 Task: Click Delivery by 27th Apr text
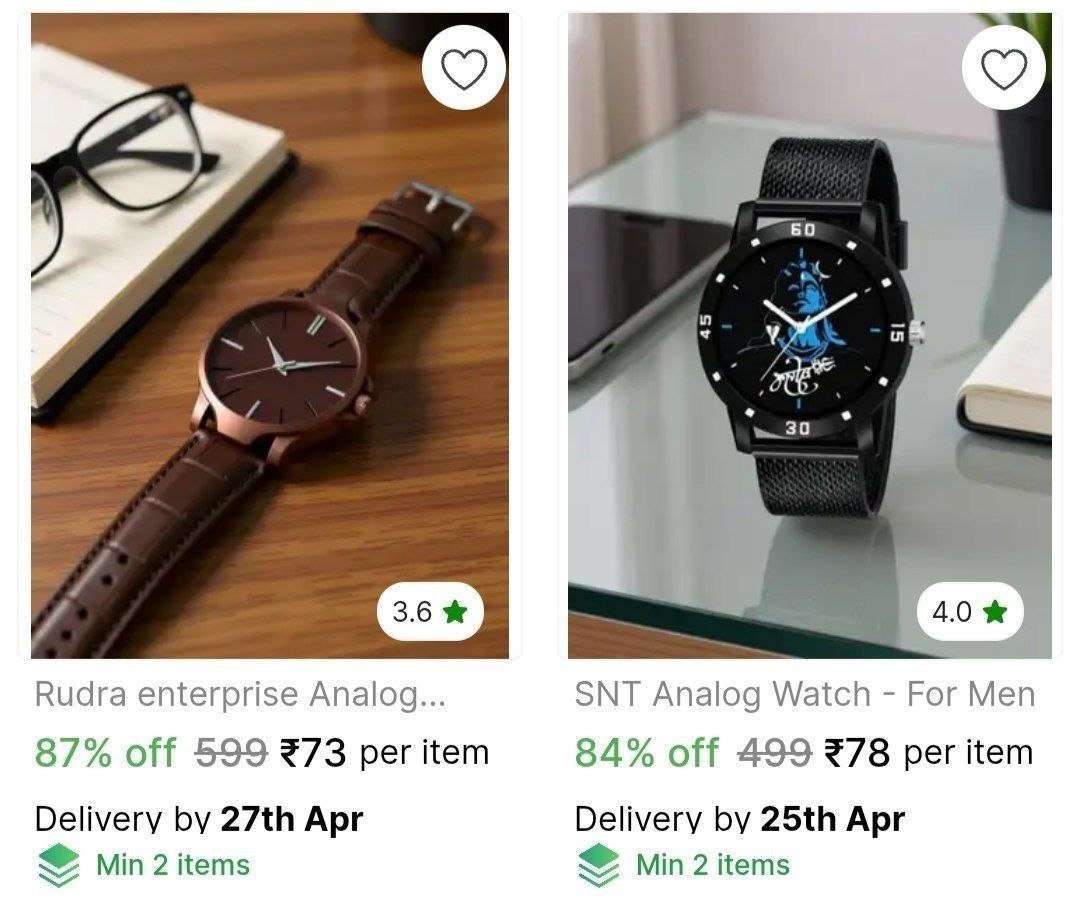(x=199, y=820)
